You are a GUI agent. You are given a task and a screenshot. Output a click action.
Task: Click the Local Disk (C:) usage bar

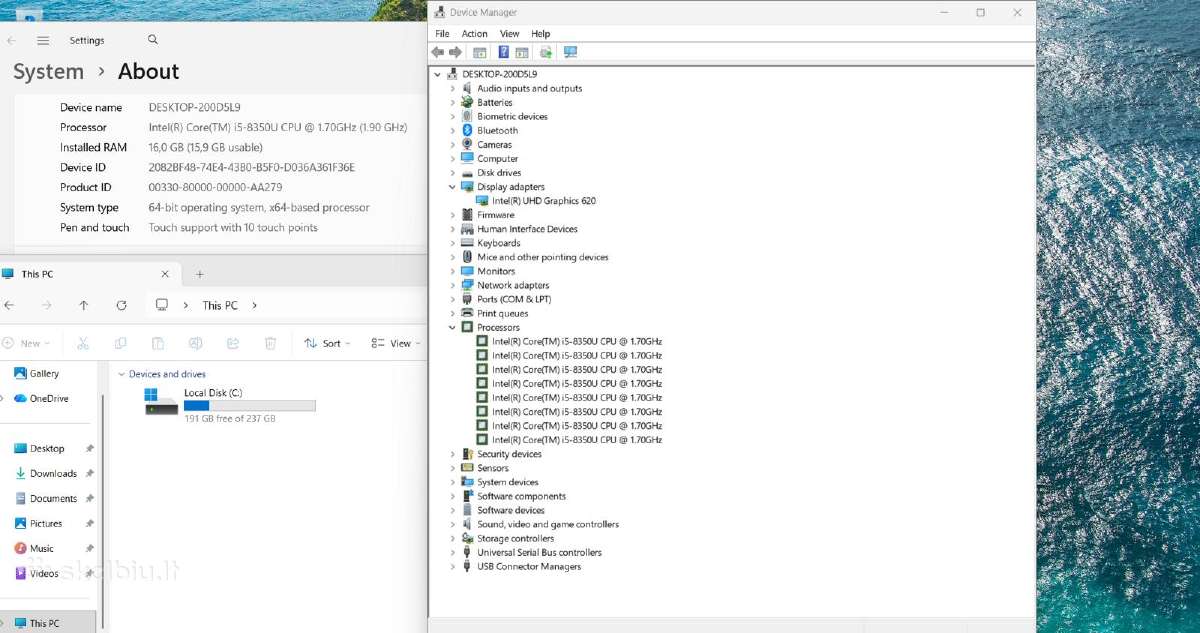[x=249, y=406]
